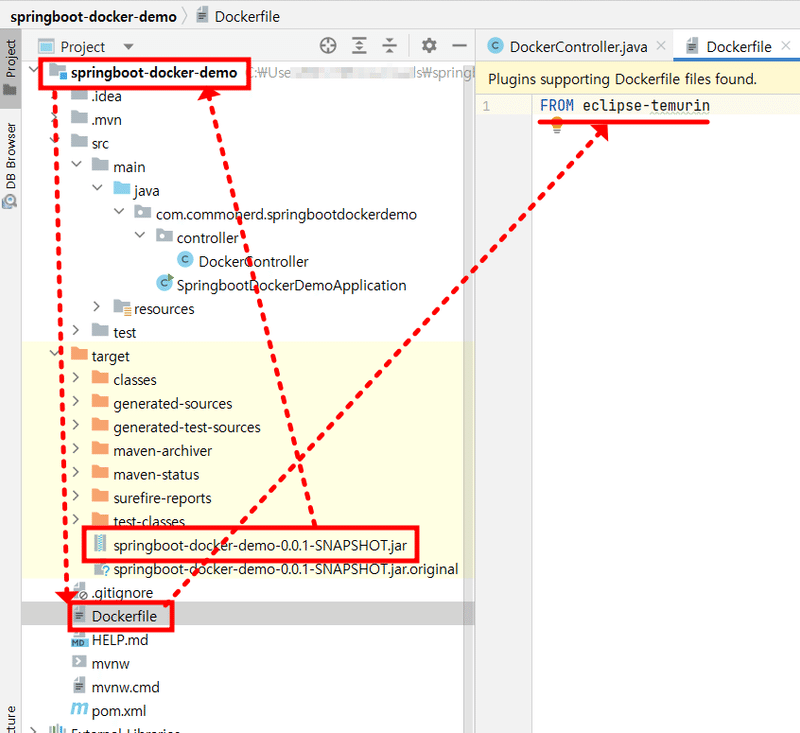Open the HELP.md file
Image resolution: width=800 pixels, height=733 pixels.
coord(120,640)
